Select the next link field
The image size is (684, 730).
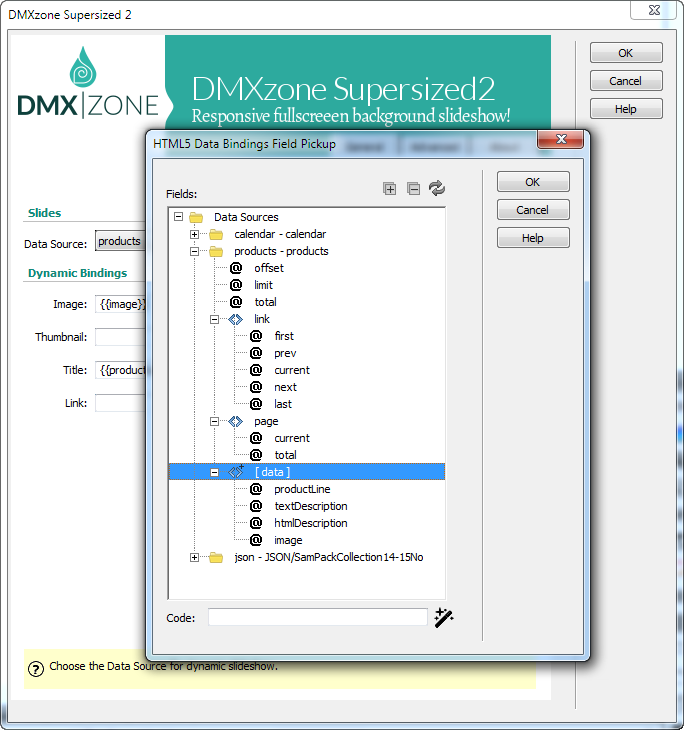(285, 387)
